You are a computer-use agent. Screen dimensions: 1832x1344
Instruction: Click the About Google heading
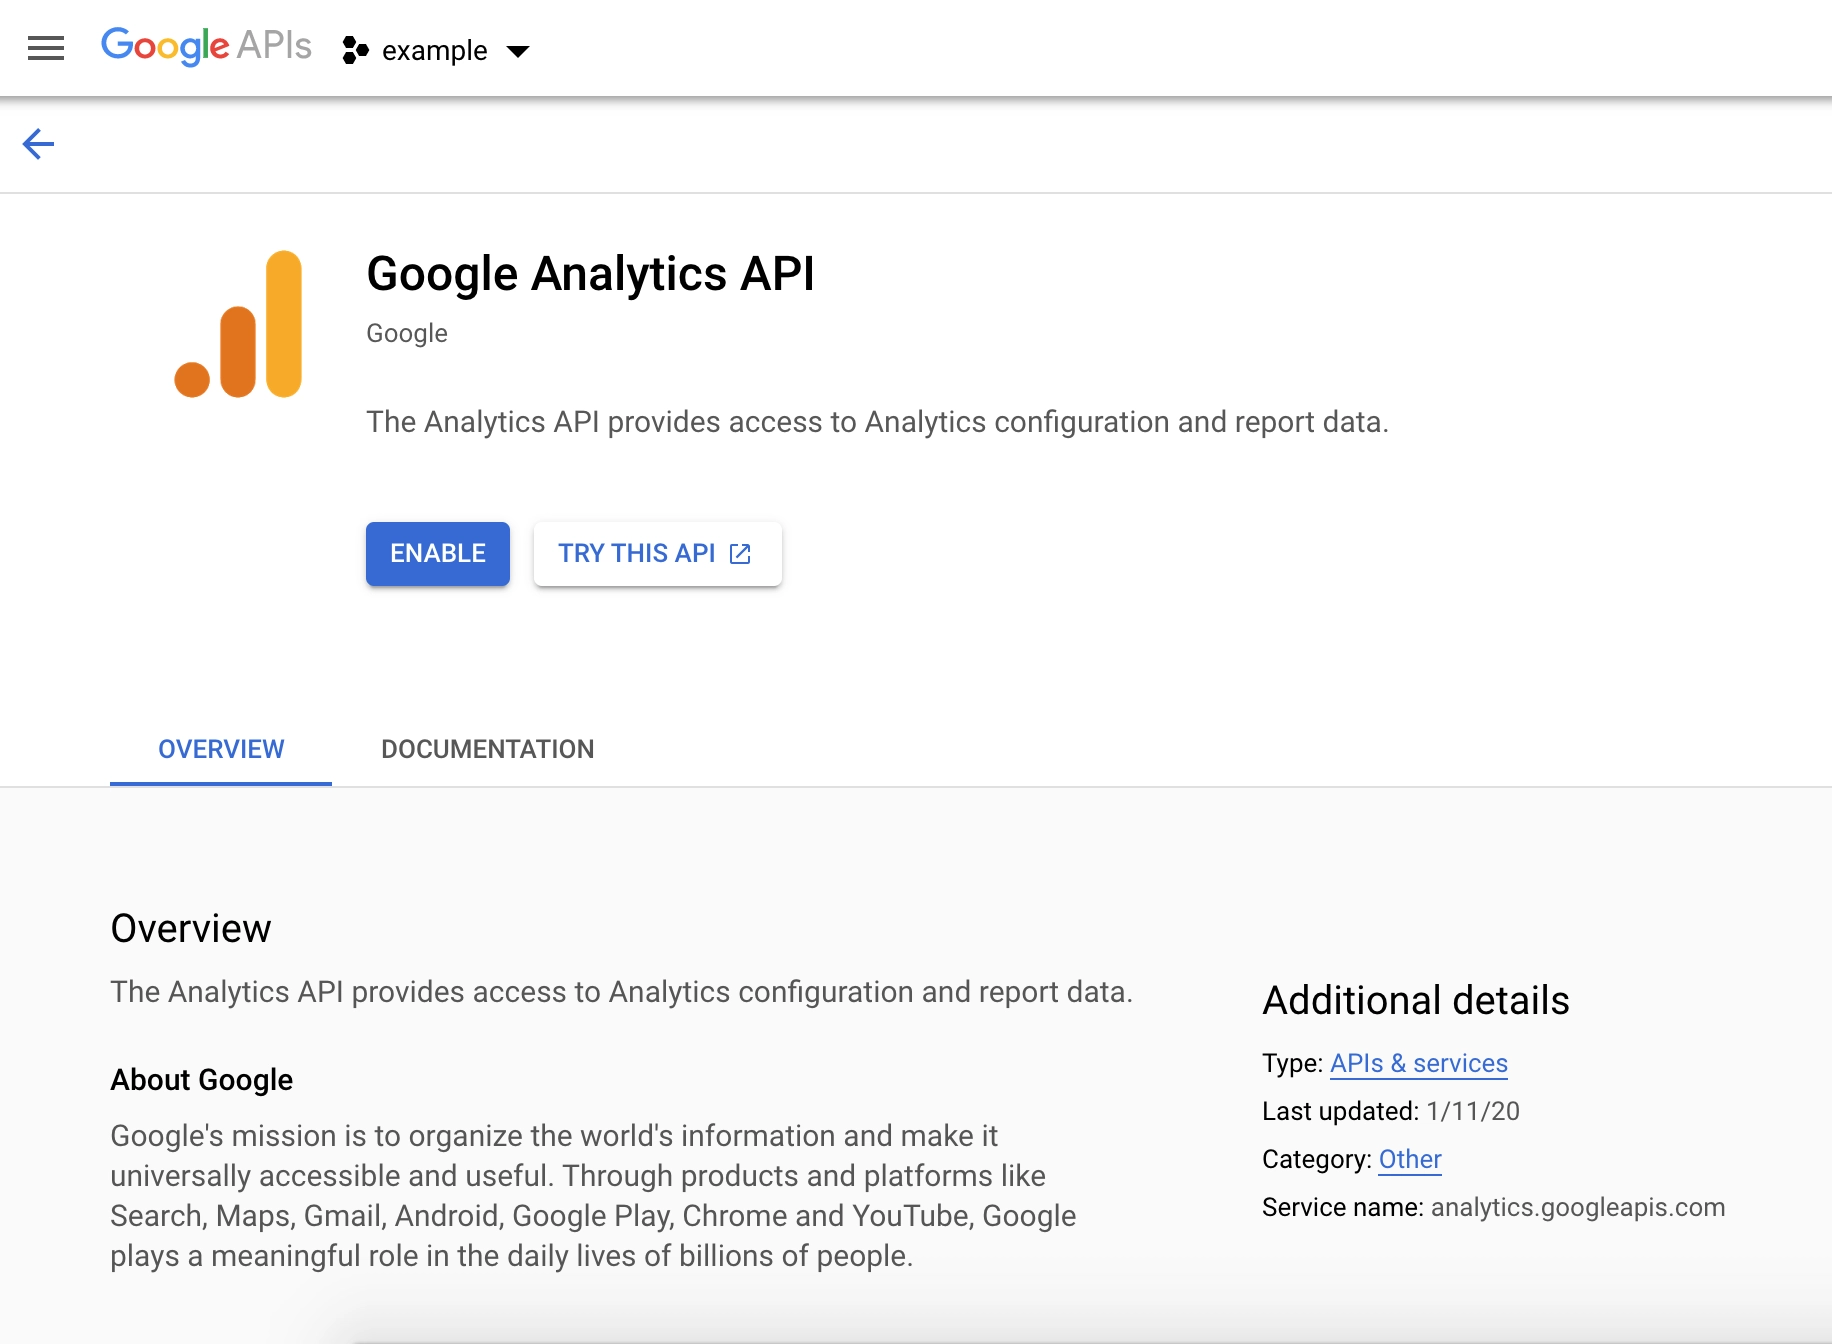pyautogui.click(x=201, y=1080)
